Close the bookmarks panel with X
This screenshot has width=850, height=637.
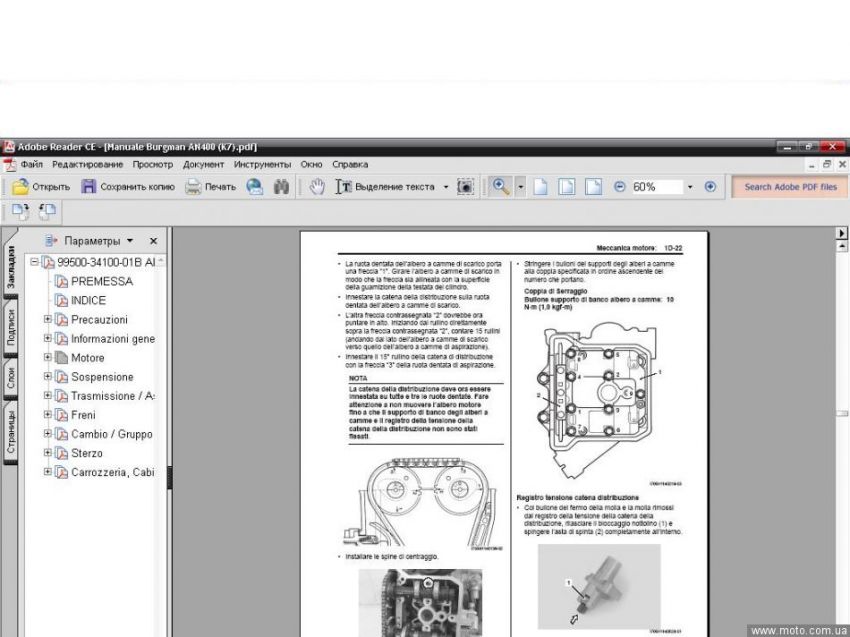click(x=153, y=241)
